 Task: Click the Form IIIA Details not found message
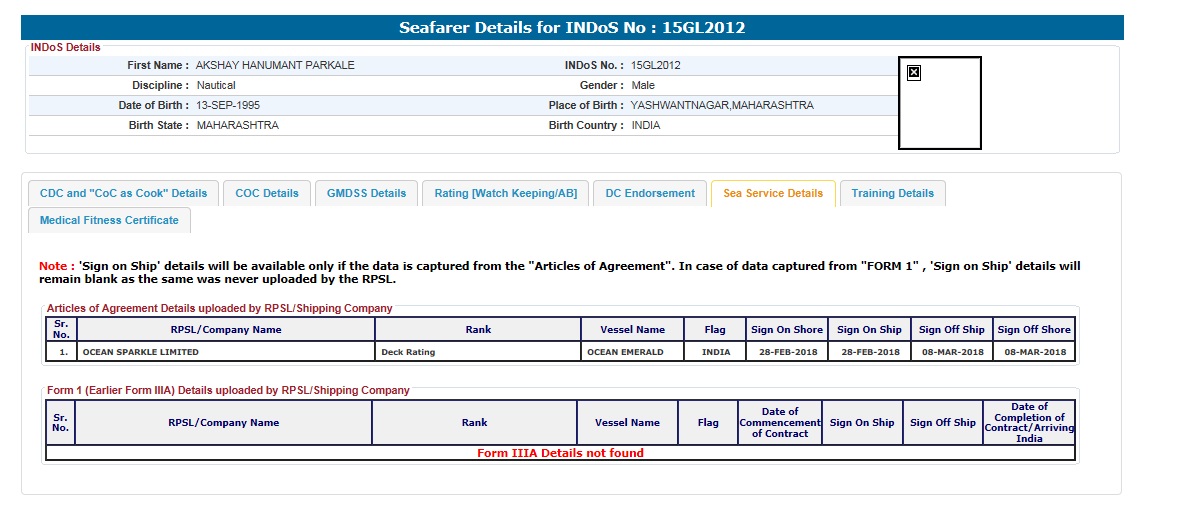(x=560, y=453)
